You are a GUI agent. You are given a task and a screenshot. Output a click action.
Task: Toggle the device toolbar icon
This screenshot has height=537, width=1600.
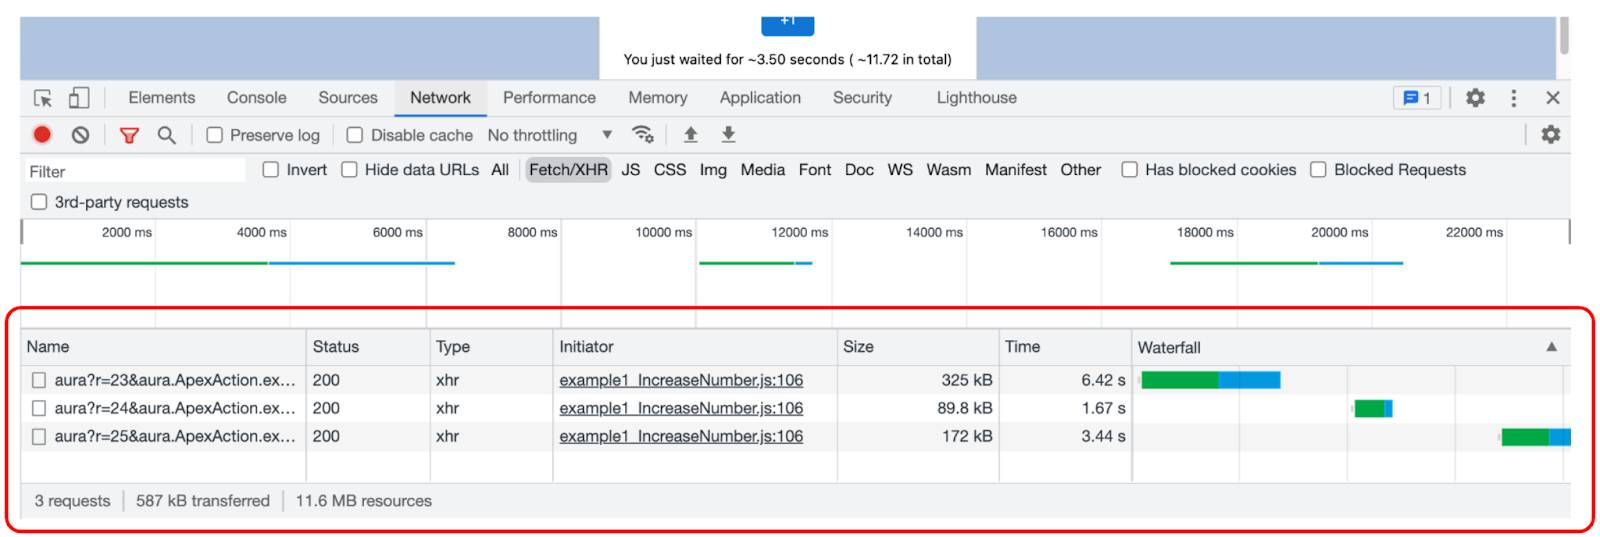[78, 98]
